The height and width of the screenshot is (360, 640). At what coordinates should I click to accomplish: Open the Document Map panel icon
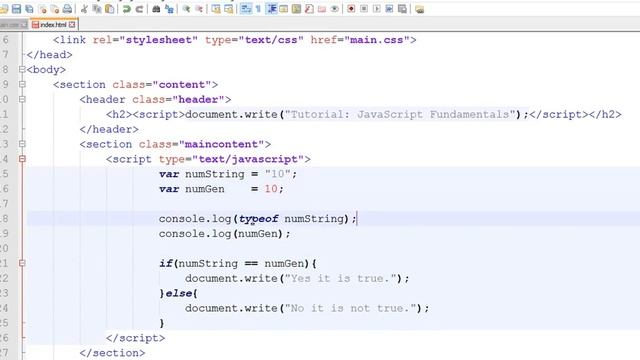[x=296, y=9]
